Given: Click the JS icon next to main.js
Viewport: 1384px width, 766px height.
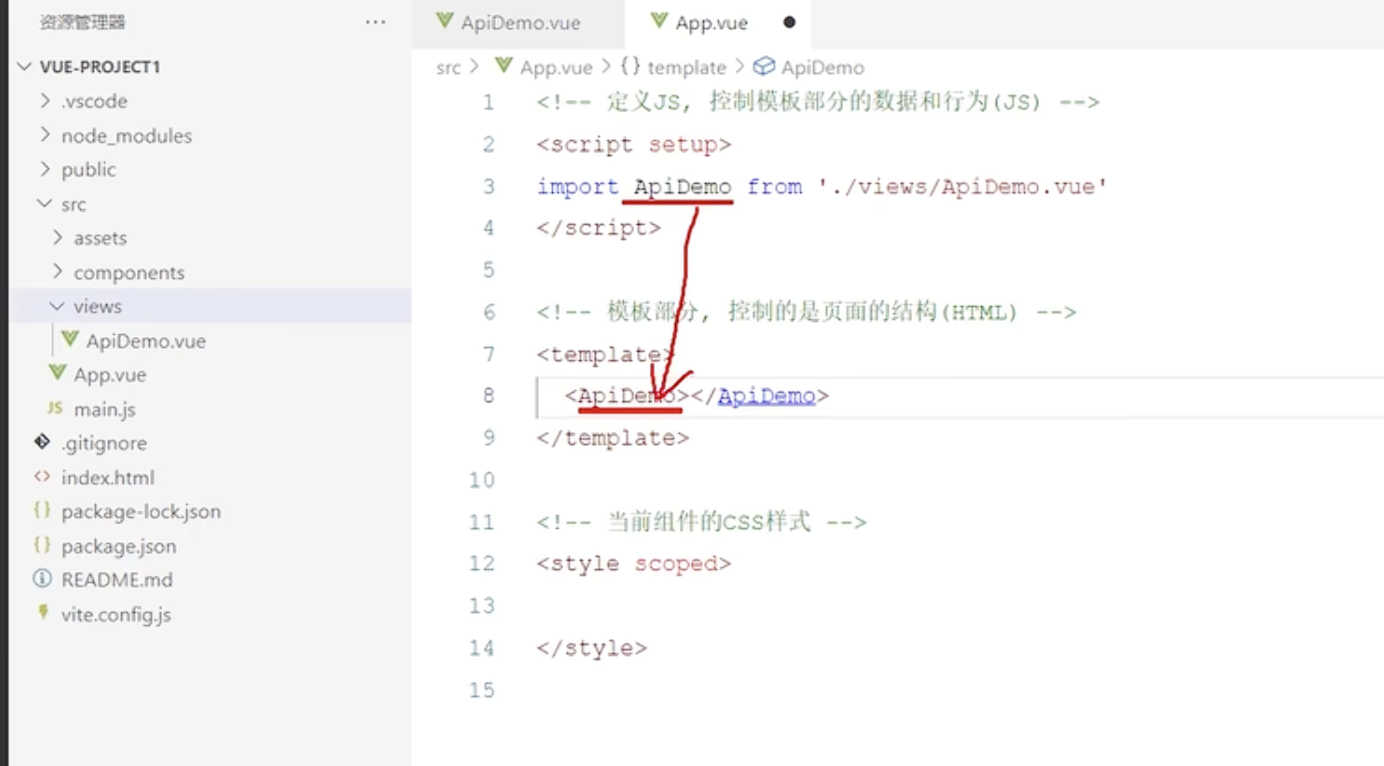Looking at the screenshot, I should pos(55,409).
